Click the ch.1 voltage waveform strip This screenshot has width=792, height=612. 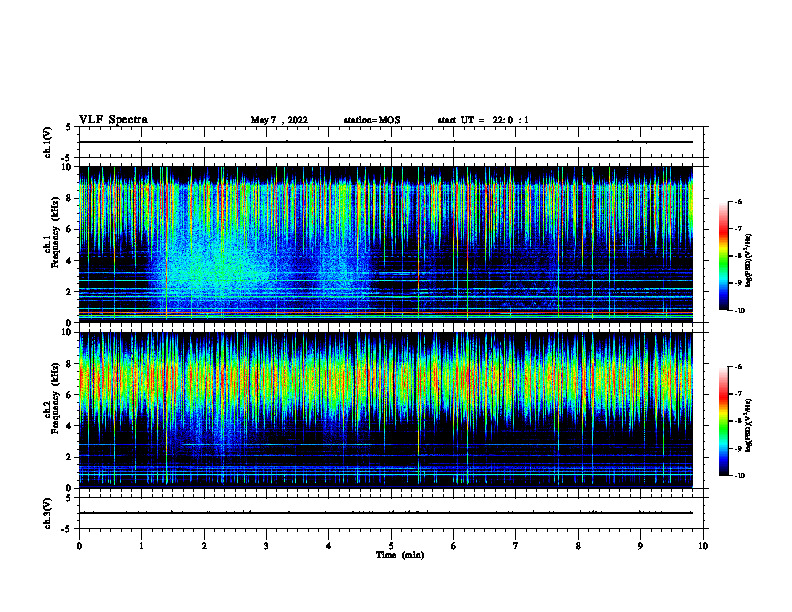(391, 142)
